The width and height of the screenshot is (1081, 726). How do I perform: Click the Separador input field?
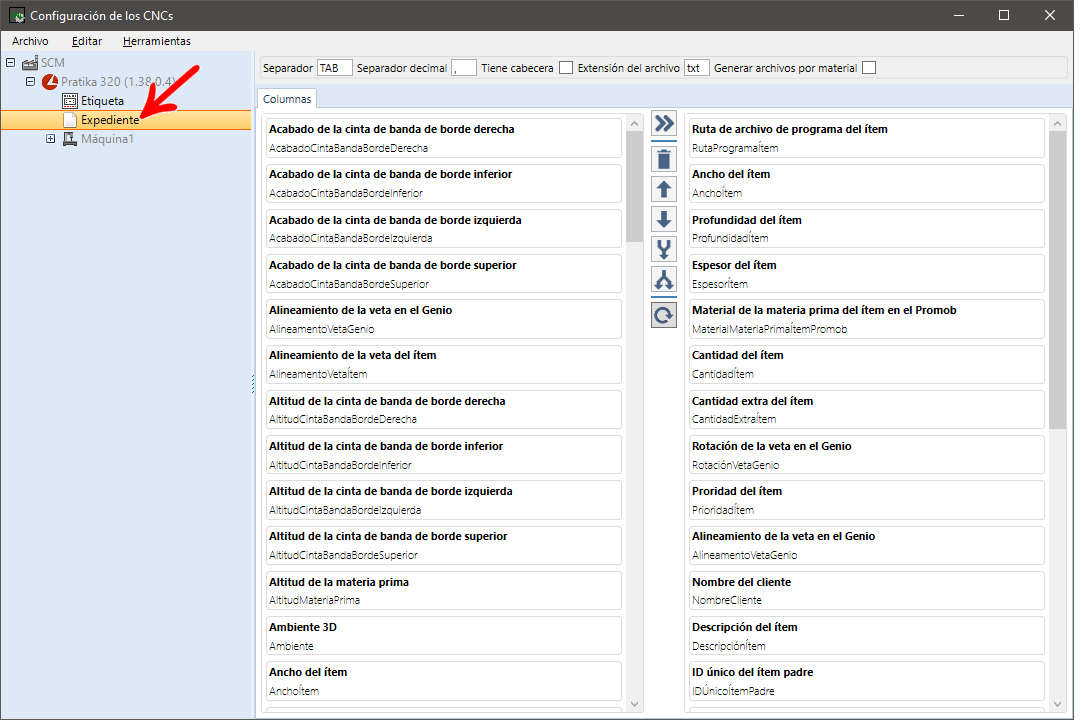334,68
